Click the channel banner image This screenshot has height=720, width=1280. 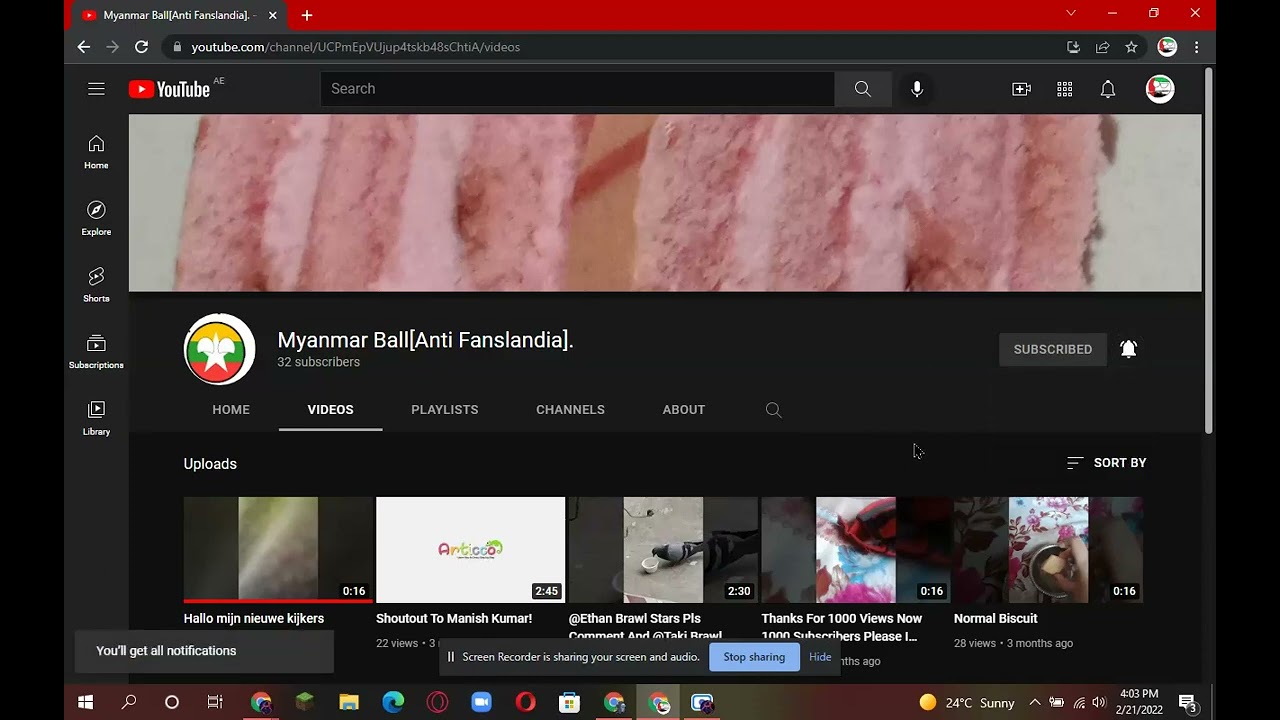(x=665, y=203)
